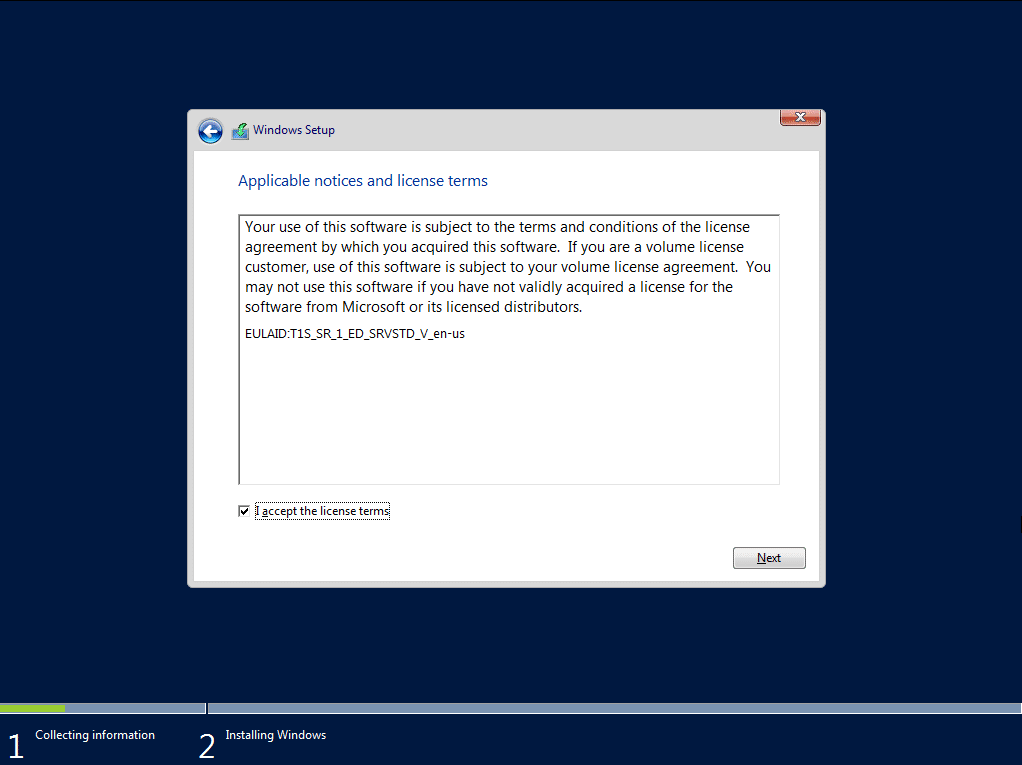Viewport: 1022px width, 765px height.
Task: Close the Windows Setup dialog
Action: coord(800,117)
